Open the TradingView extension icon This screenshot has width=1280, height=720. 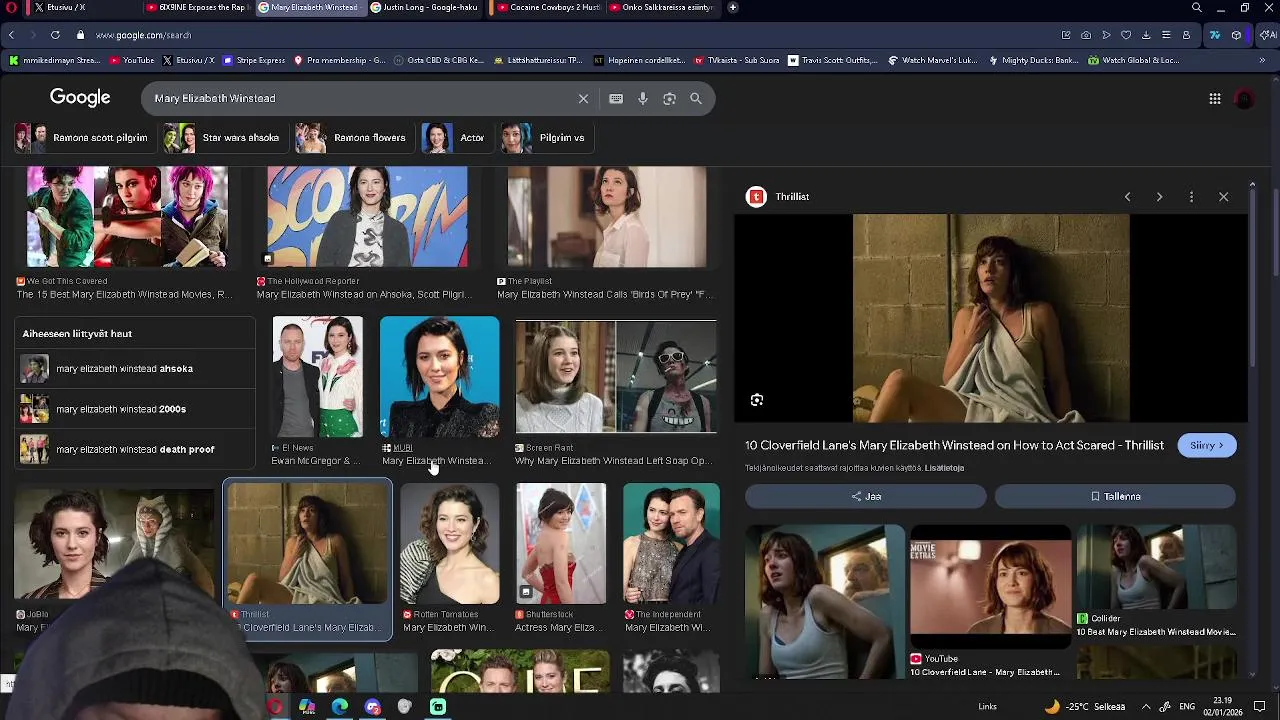[1215, 35]
